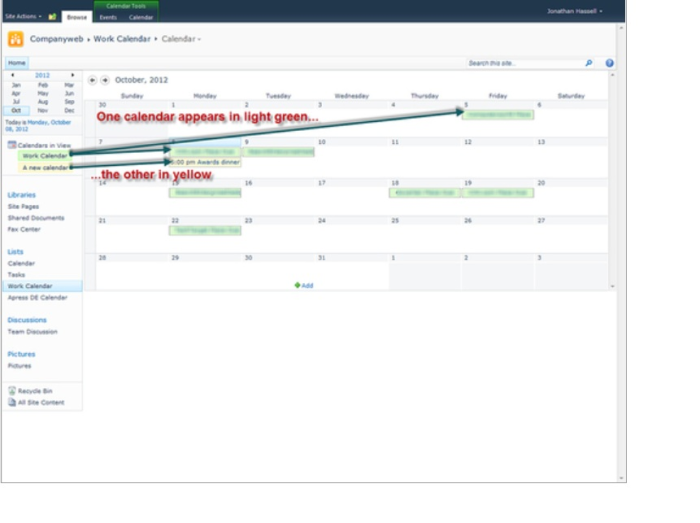Open the green event on Tuesday October 9
700x523 pixels.
[x=279, y=152]
